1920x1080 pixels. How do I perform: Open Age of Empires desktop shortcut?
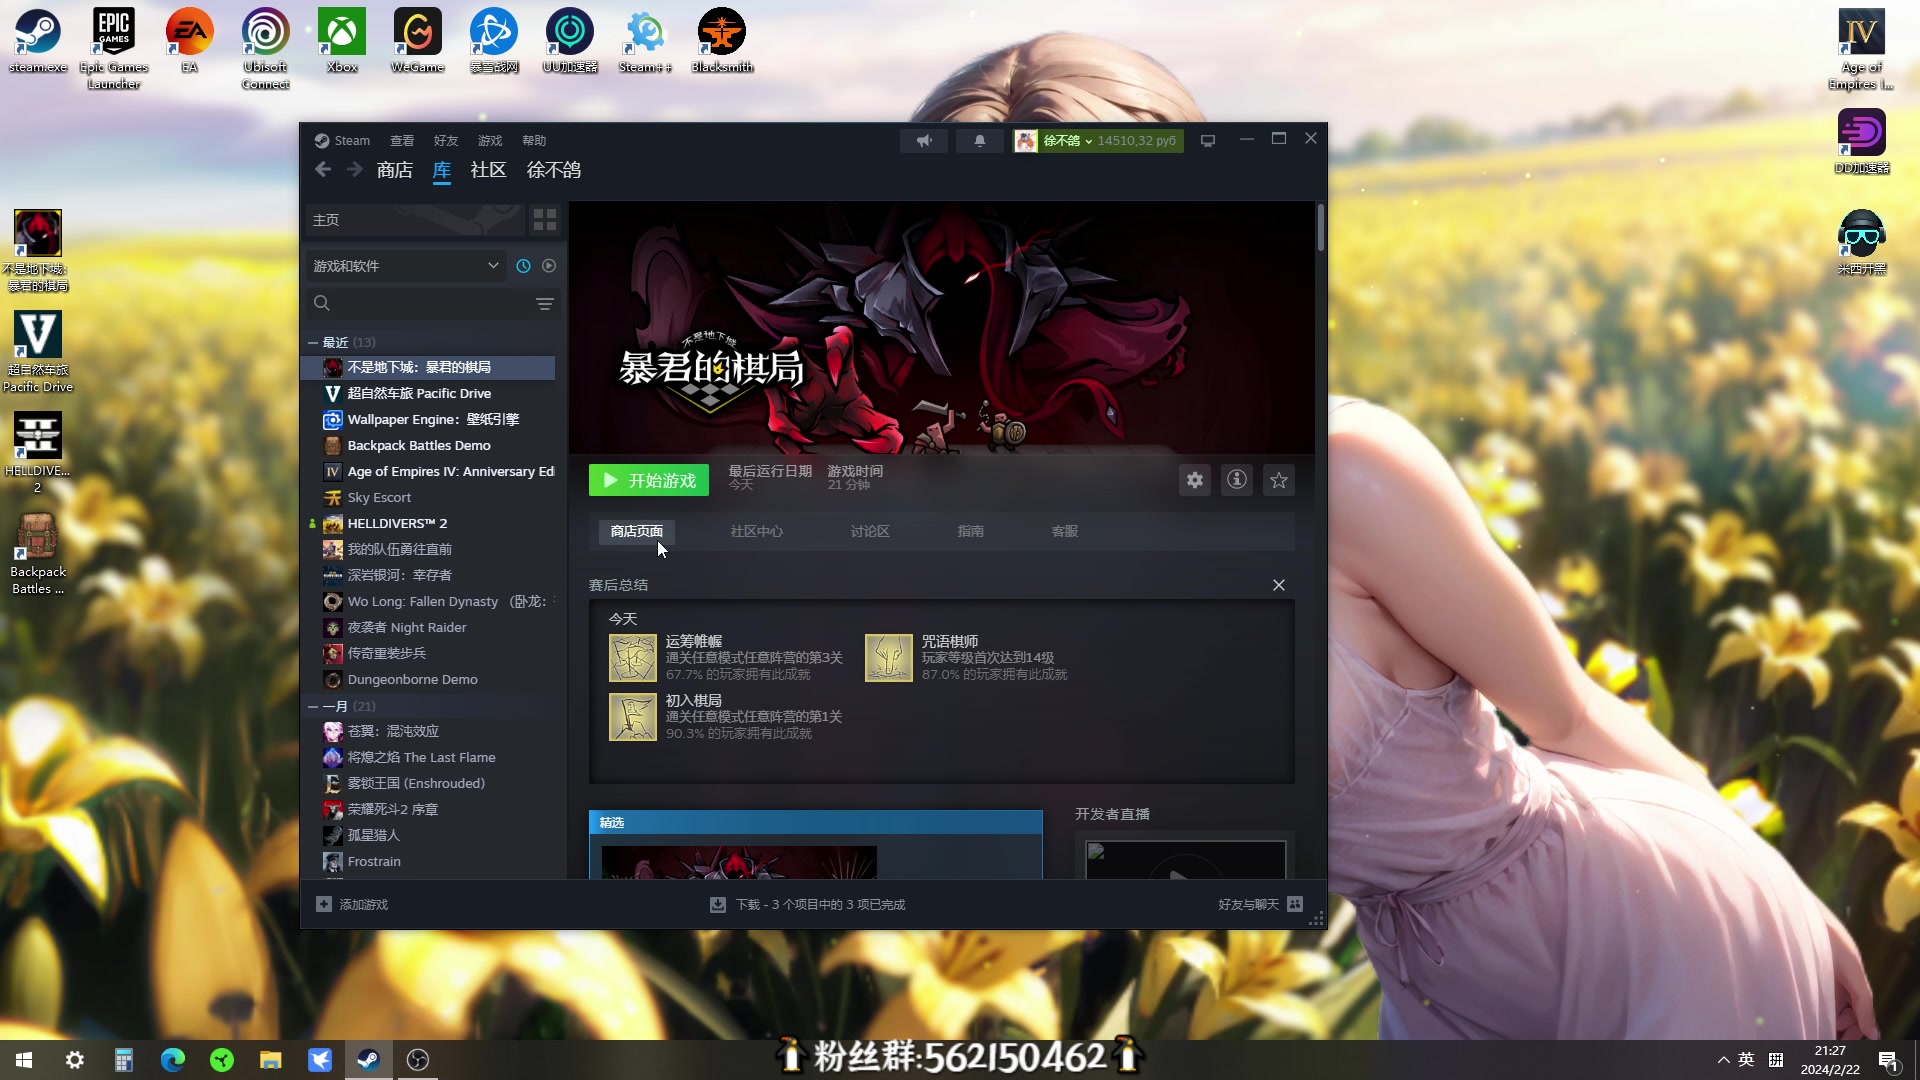[1861, 48]
